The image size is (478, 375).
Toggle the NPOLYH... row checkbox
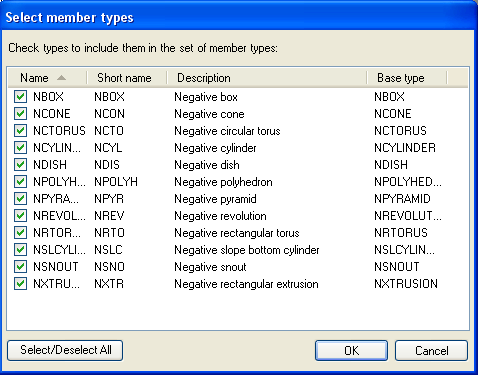[20, 182]
